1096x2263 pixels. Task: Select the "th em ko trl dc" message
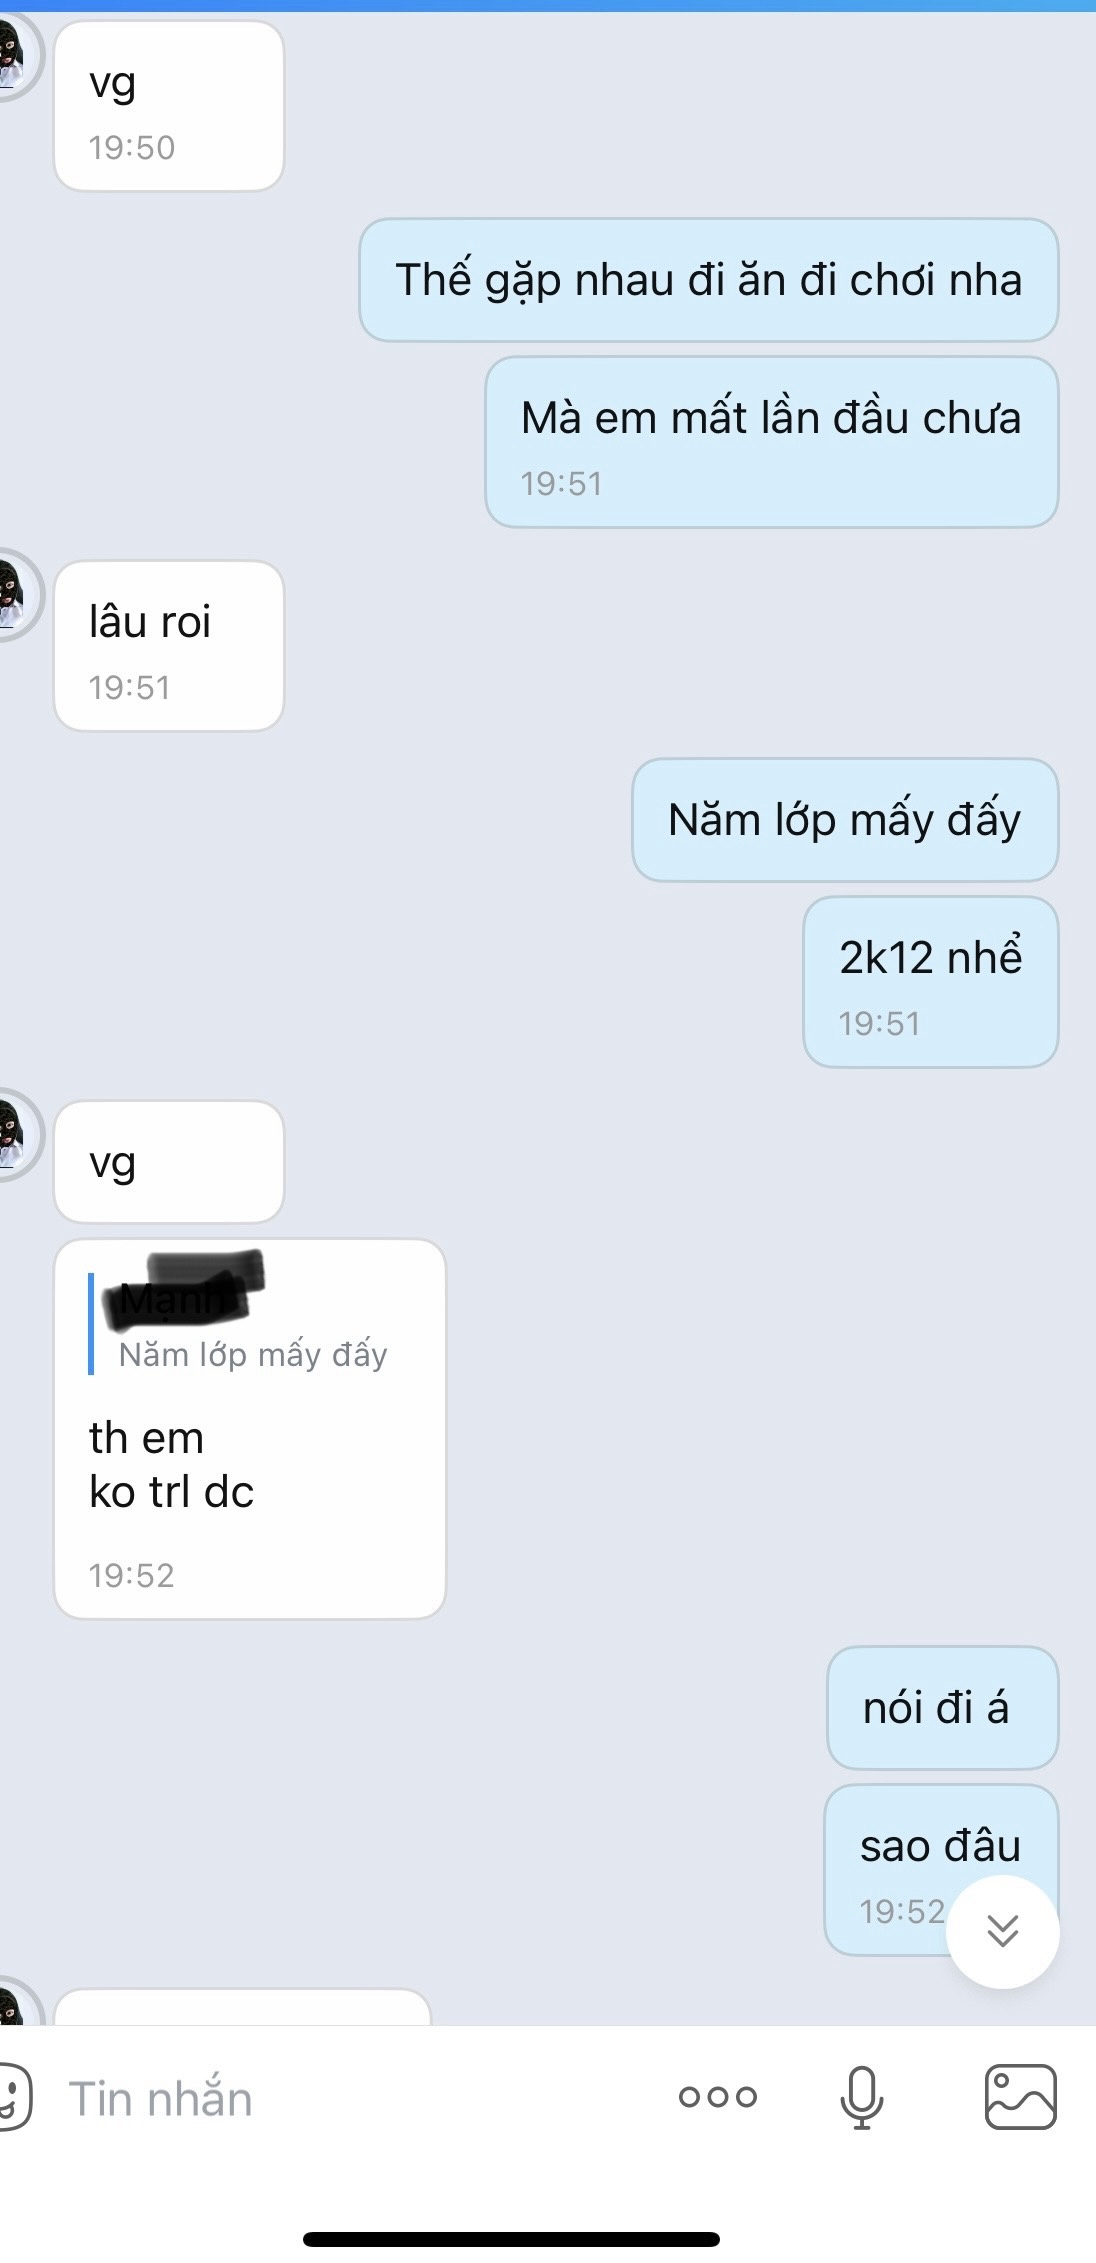(249, 1429)
